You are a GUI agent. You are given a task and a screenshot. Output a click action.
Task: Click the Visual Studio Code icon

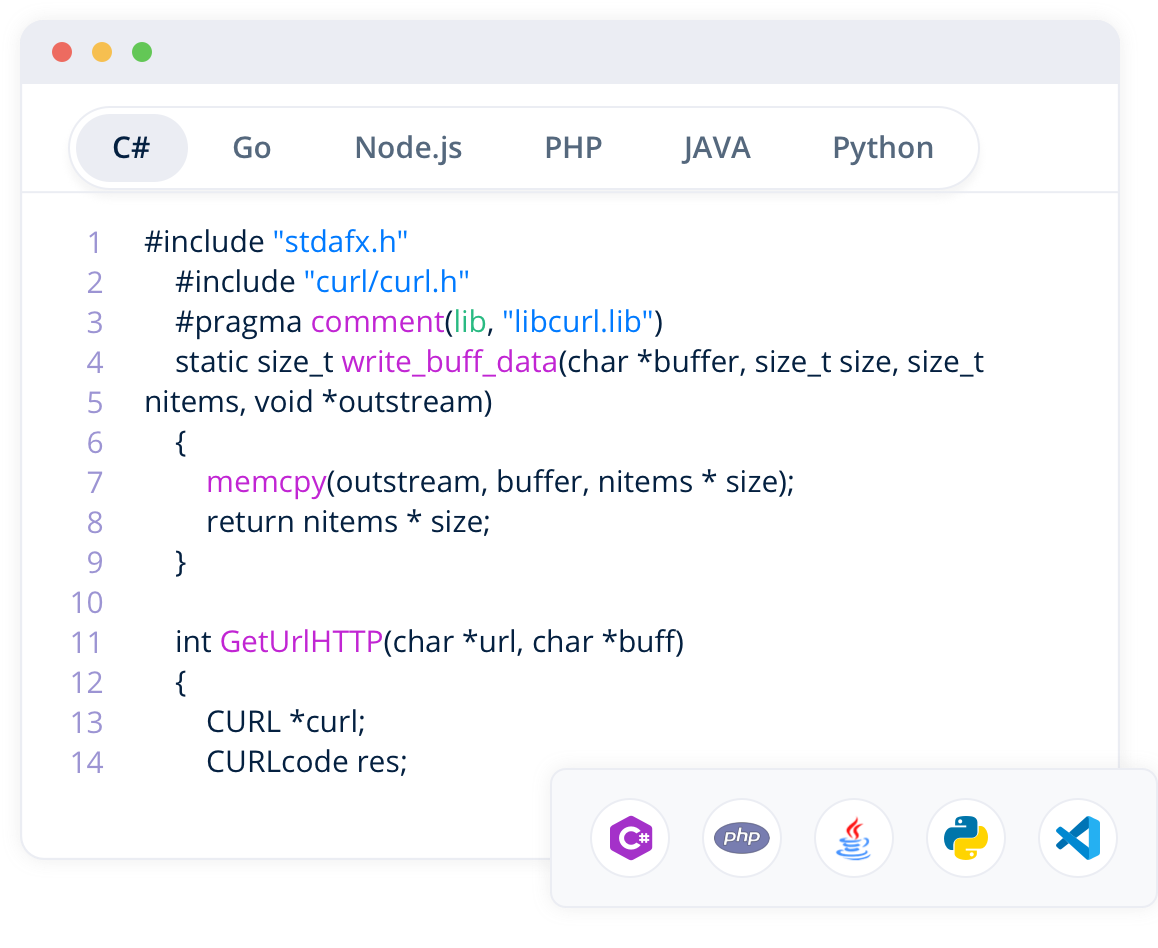tap(1078, 838)
